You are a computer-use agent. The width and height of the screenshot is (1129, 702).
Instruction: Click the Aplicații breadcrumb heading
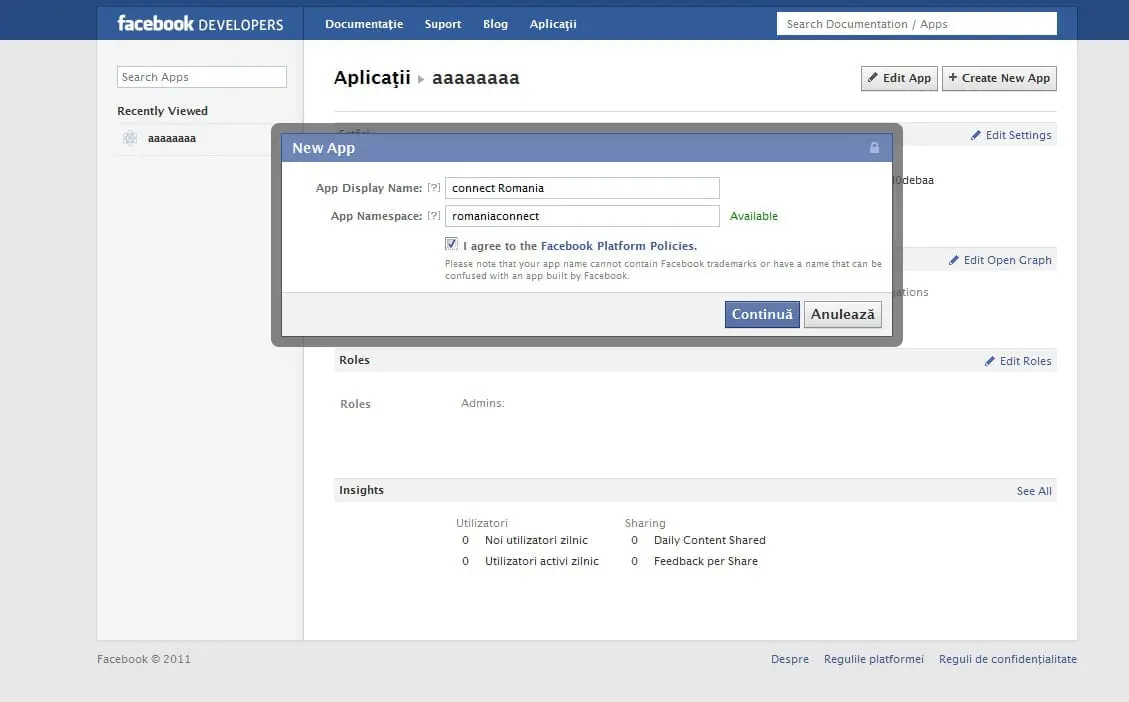coord(372,78)
